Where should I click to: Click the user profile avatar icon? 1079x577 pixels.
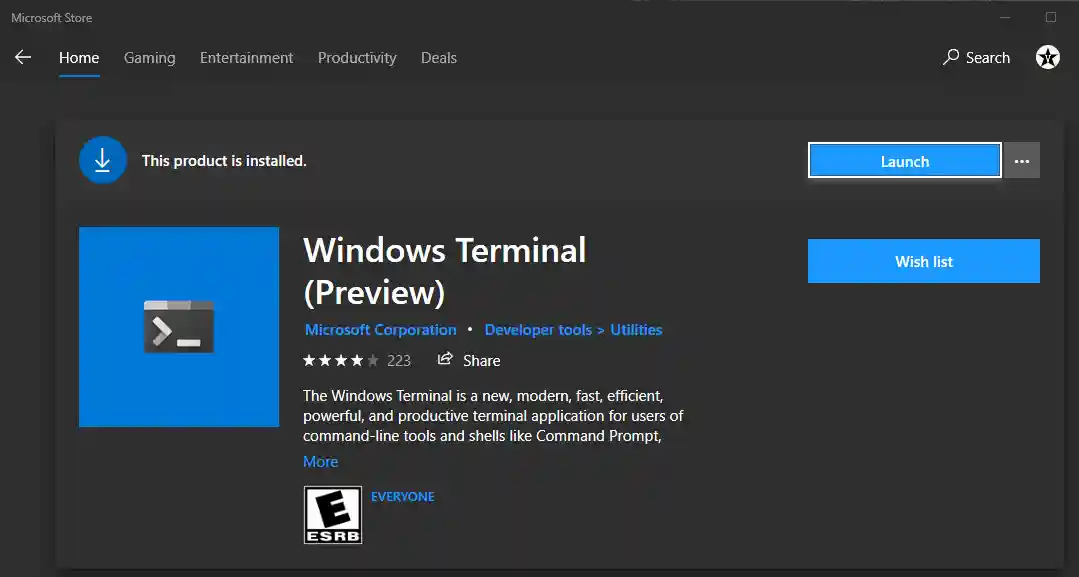1047,57
